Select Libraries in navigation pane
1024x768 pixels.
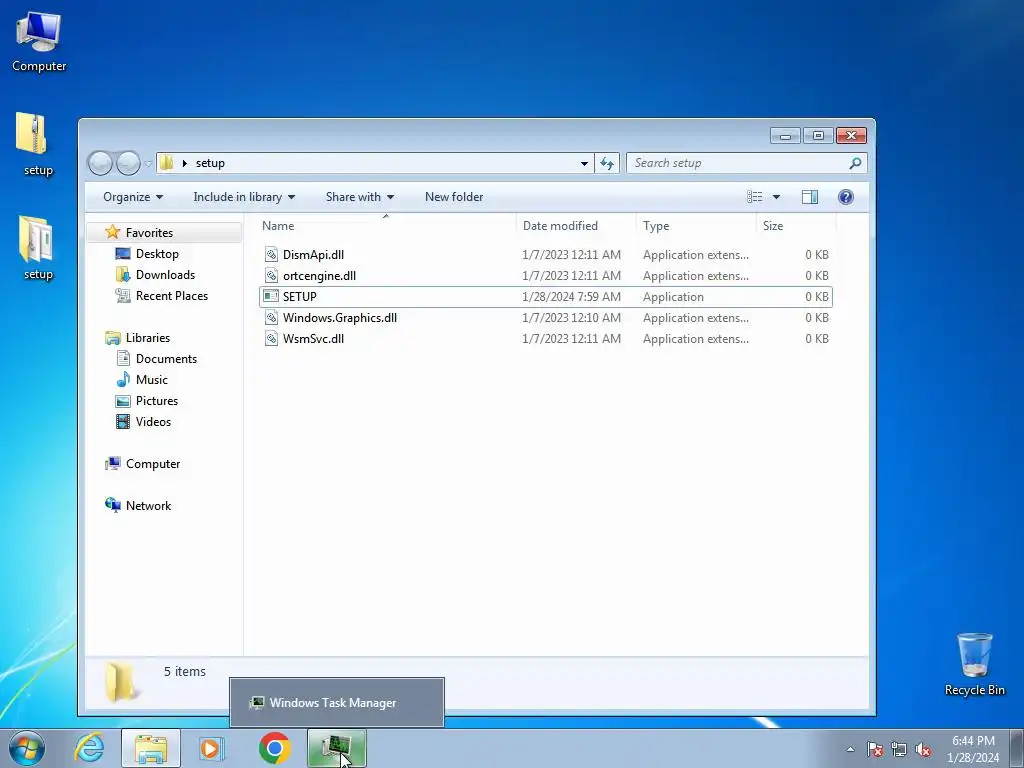pos(148,338)
